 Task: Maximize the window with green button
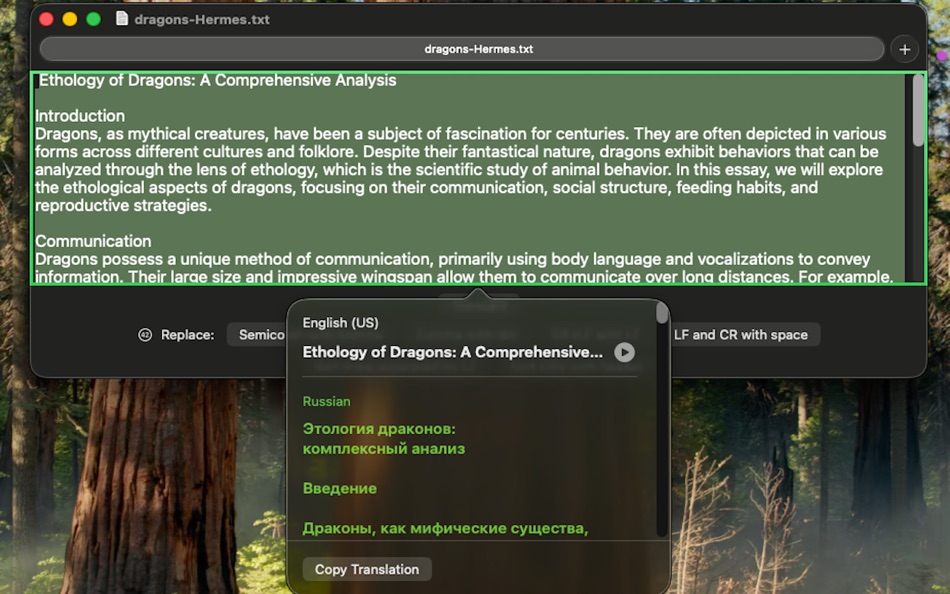click(93, 19)
